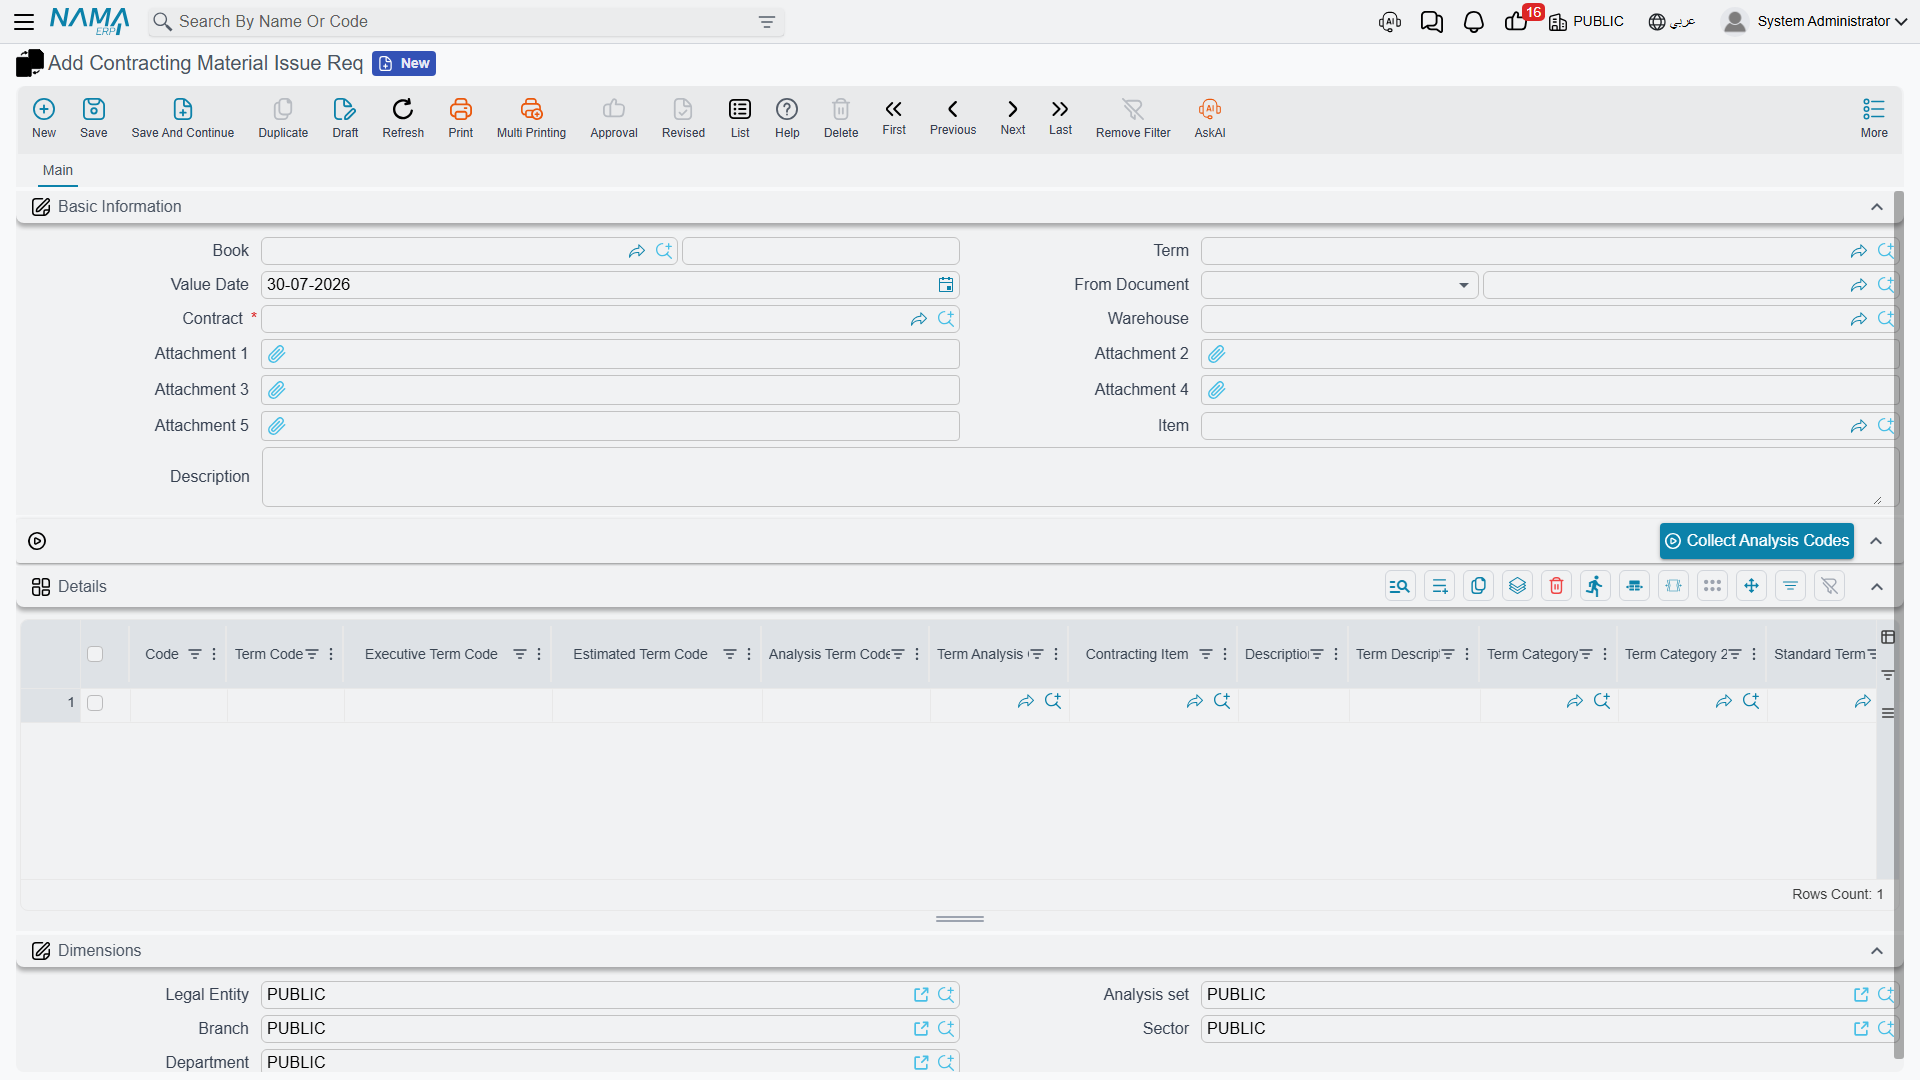
Task: Open System Administrator user menu
Action: click(1814, 21)
